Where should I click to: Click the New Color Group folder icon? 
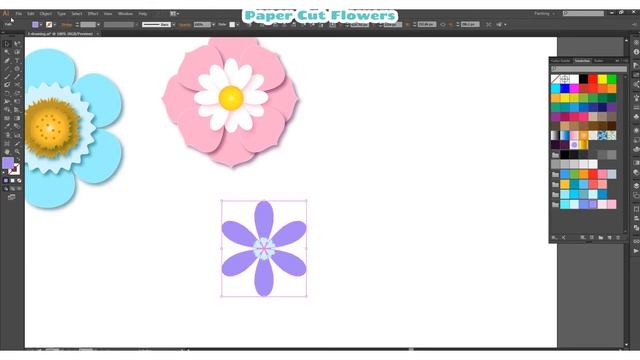click(601, 238)
